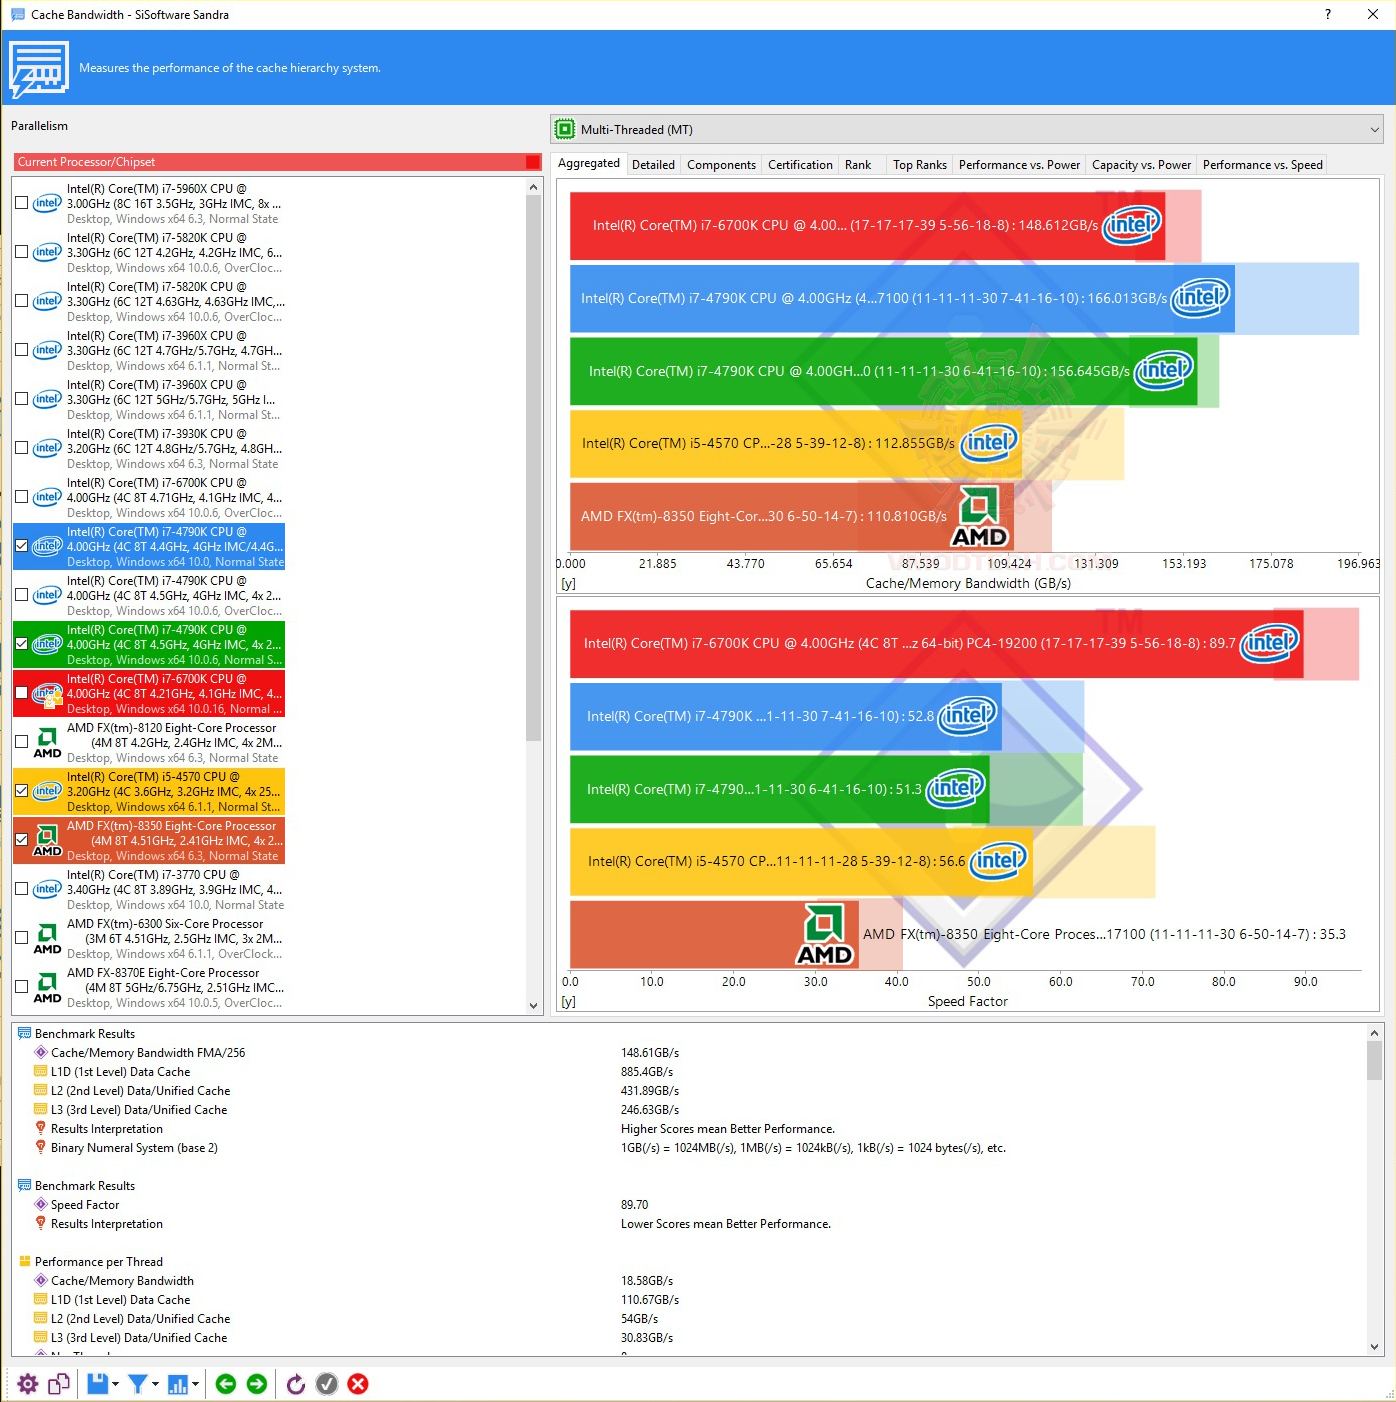Open the settings gear in the bottom toolbar
The width and height of the screenshot is (1396, 1402).
tap(28, 1384)
